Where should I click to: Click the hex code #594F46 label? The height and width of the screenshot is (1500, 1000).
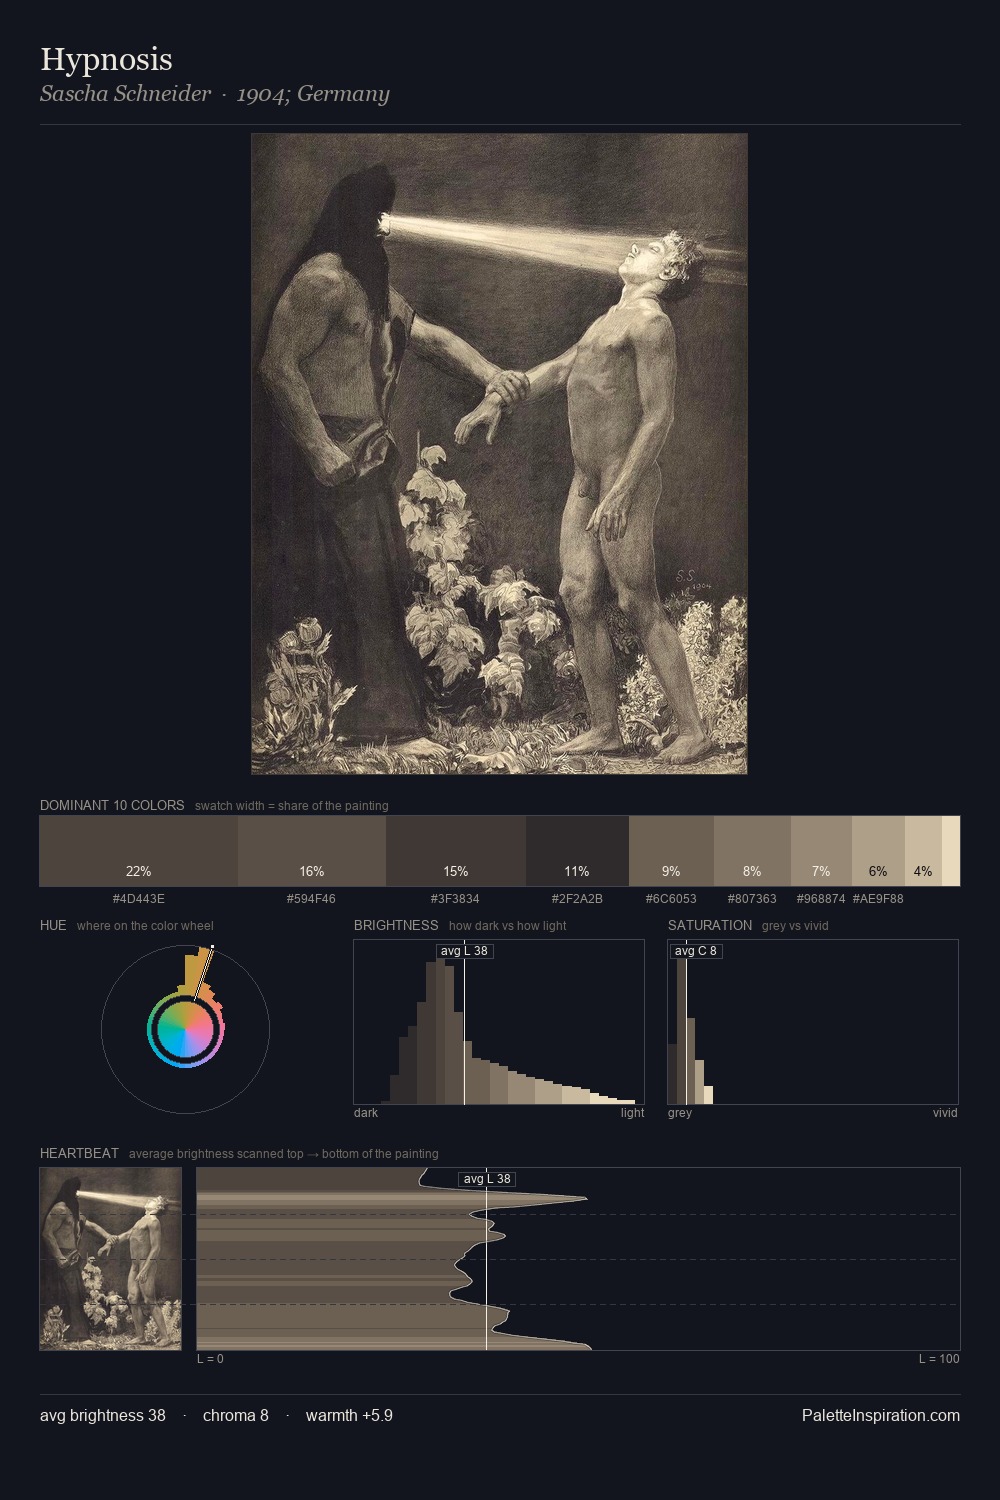pyautogui.click(x=311, y=899)
